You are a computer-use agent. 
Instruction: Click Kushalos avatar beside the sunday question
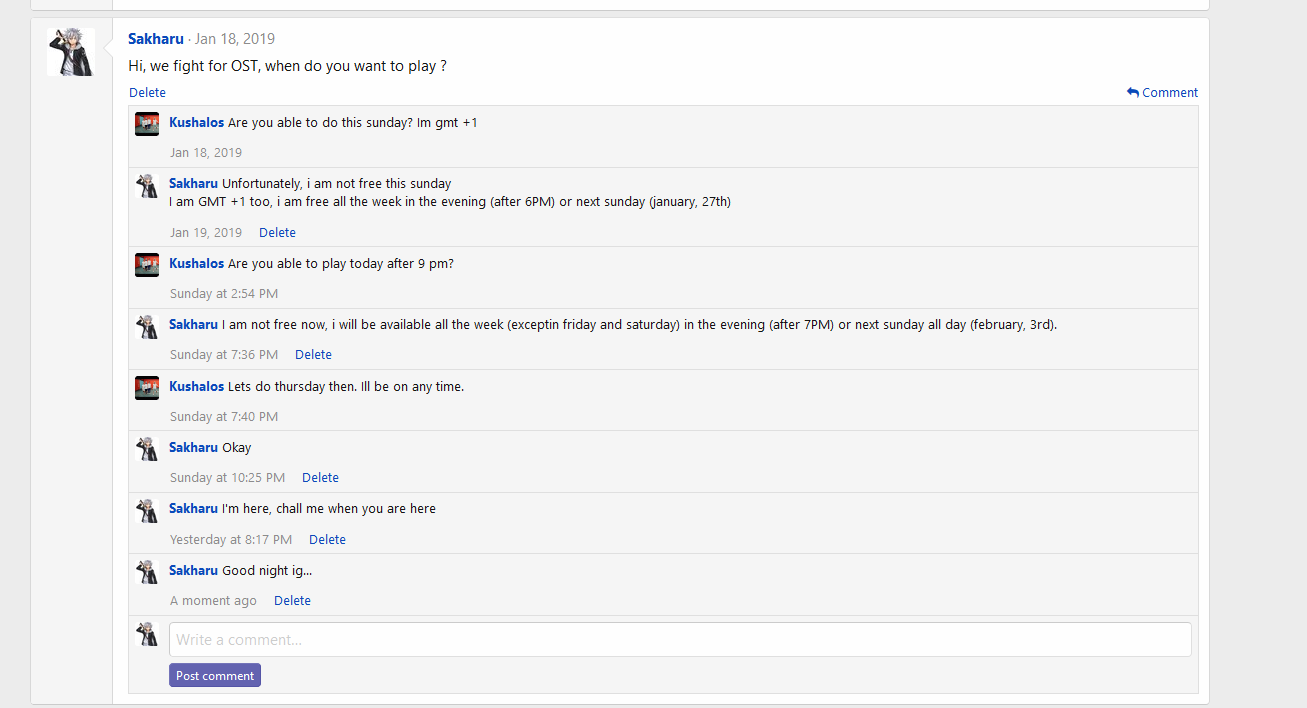tap(147, 124)
